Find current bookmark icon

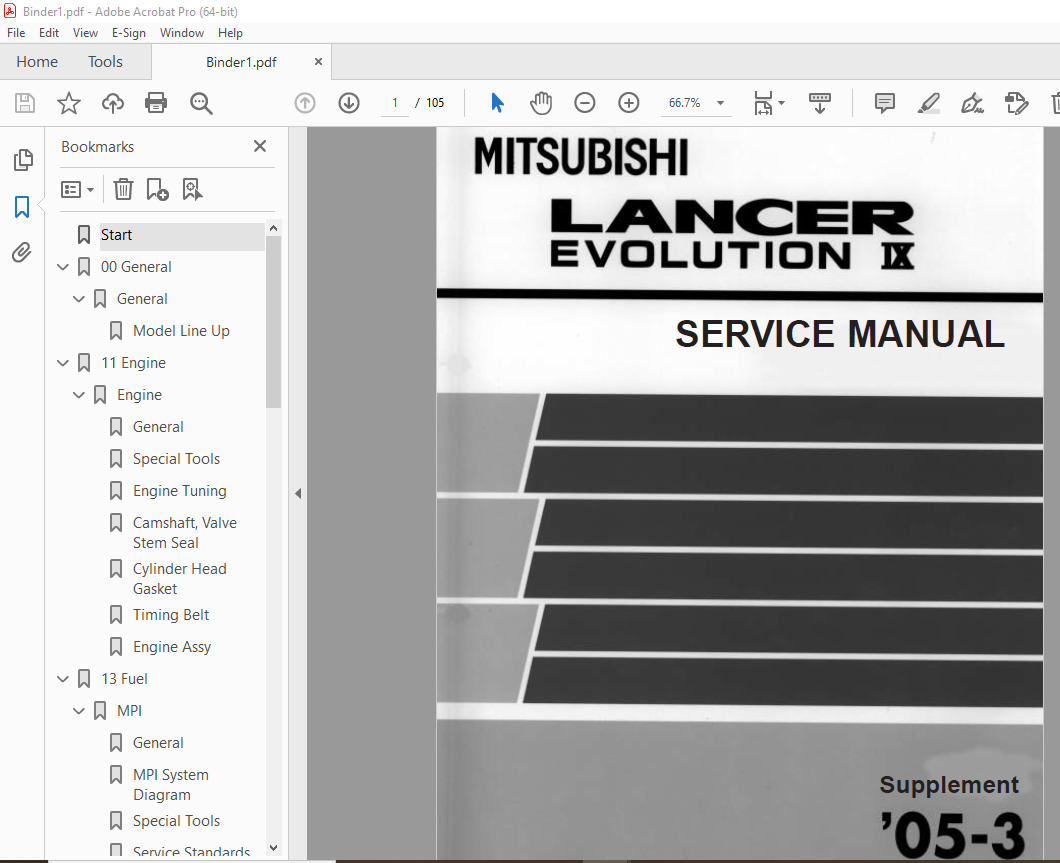point(192,189)
